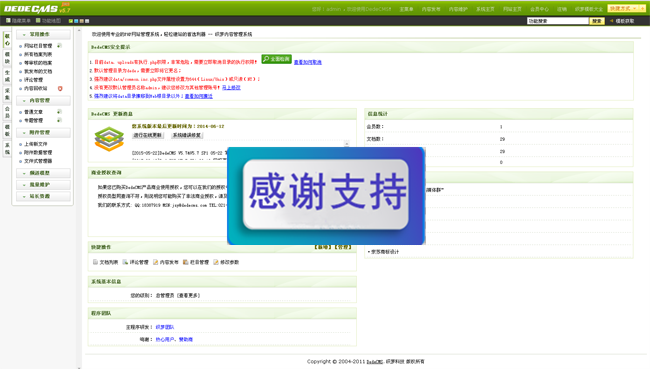Image resolution: width=650 pixels, height=369 pixels.
Task: Open 附件数据管理 in the sidebar
Action: click(38, 152)
